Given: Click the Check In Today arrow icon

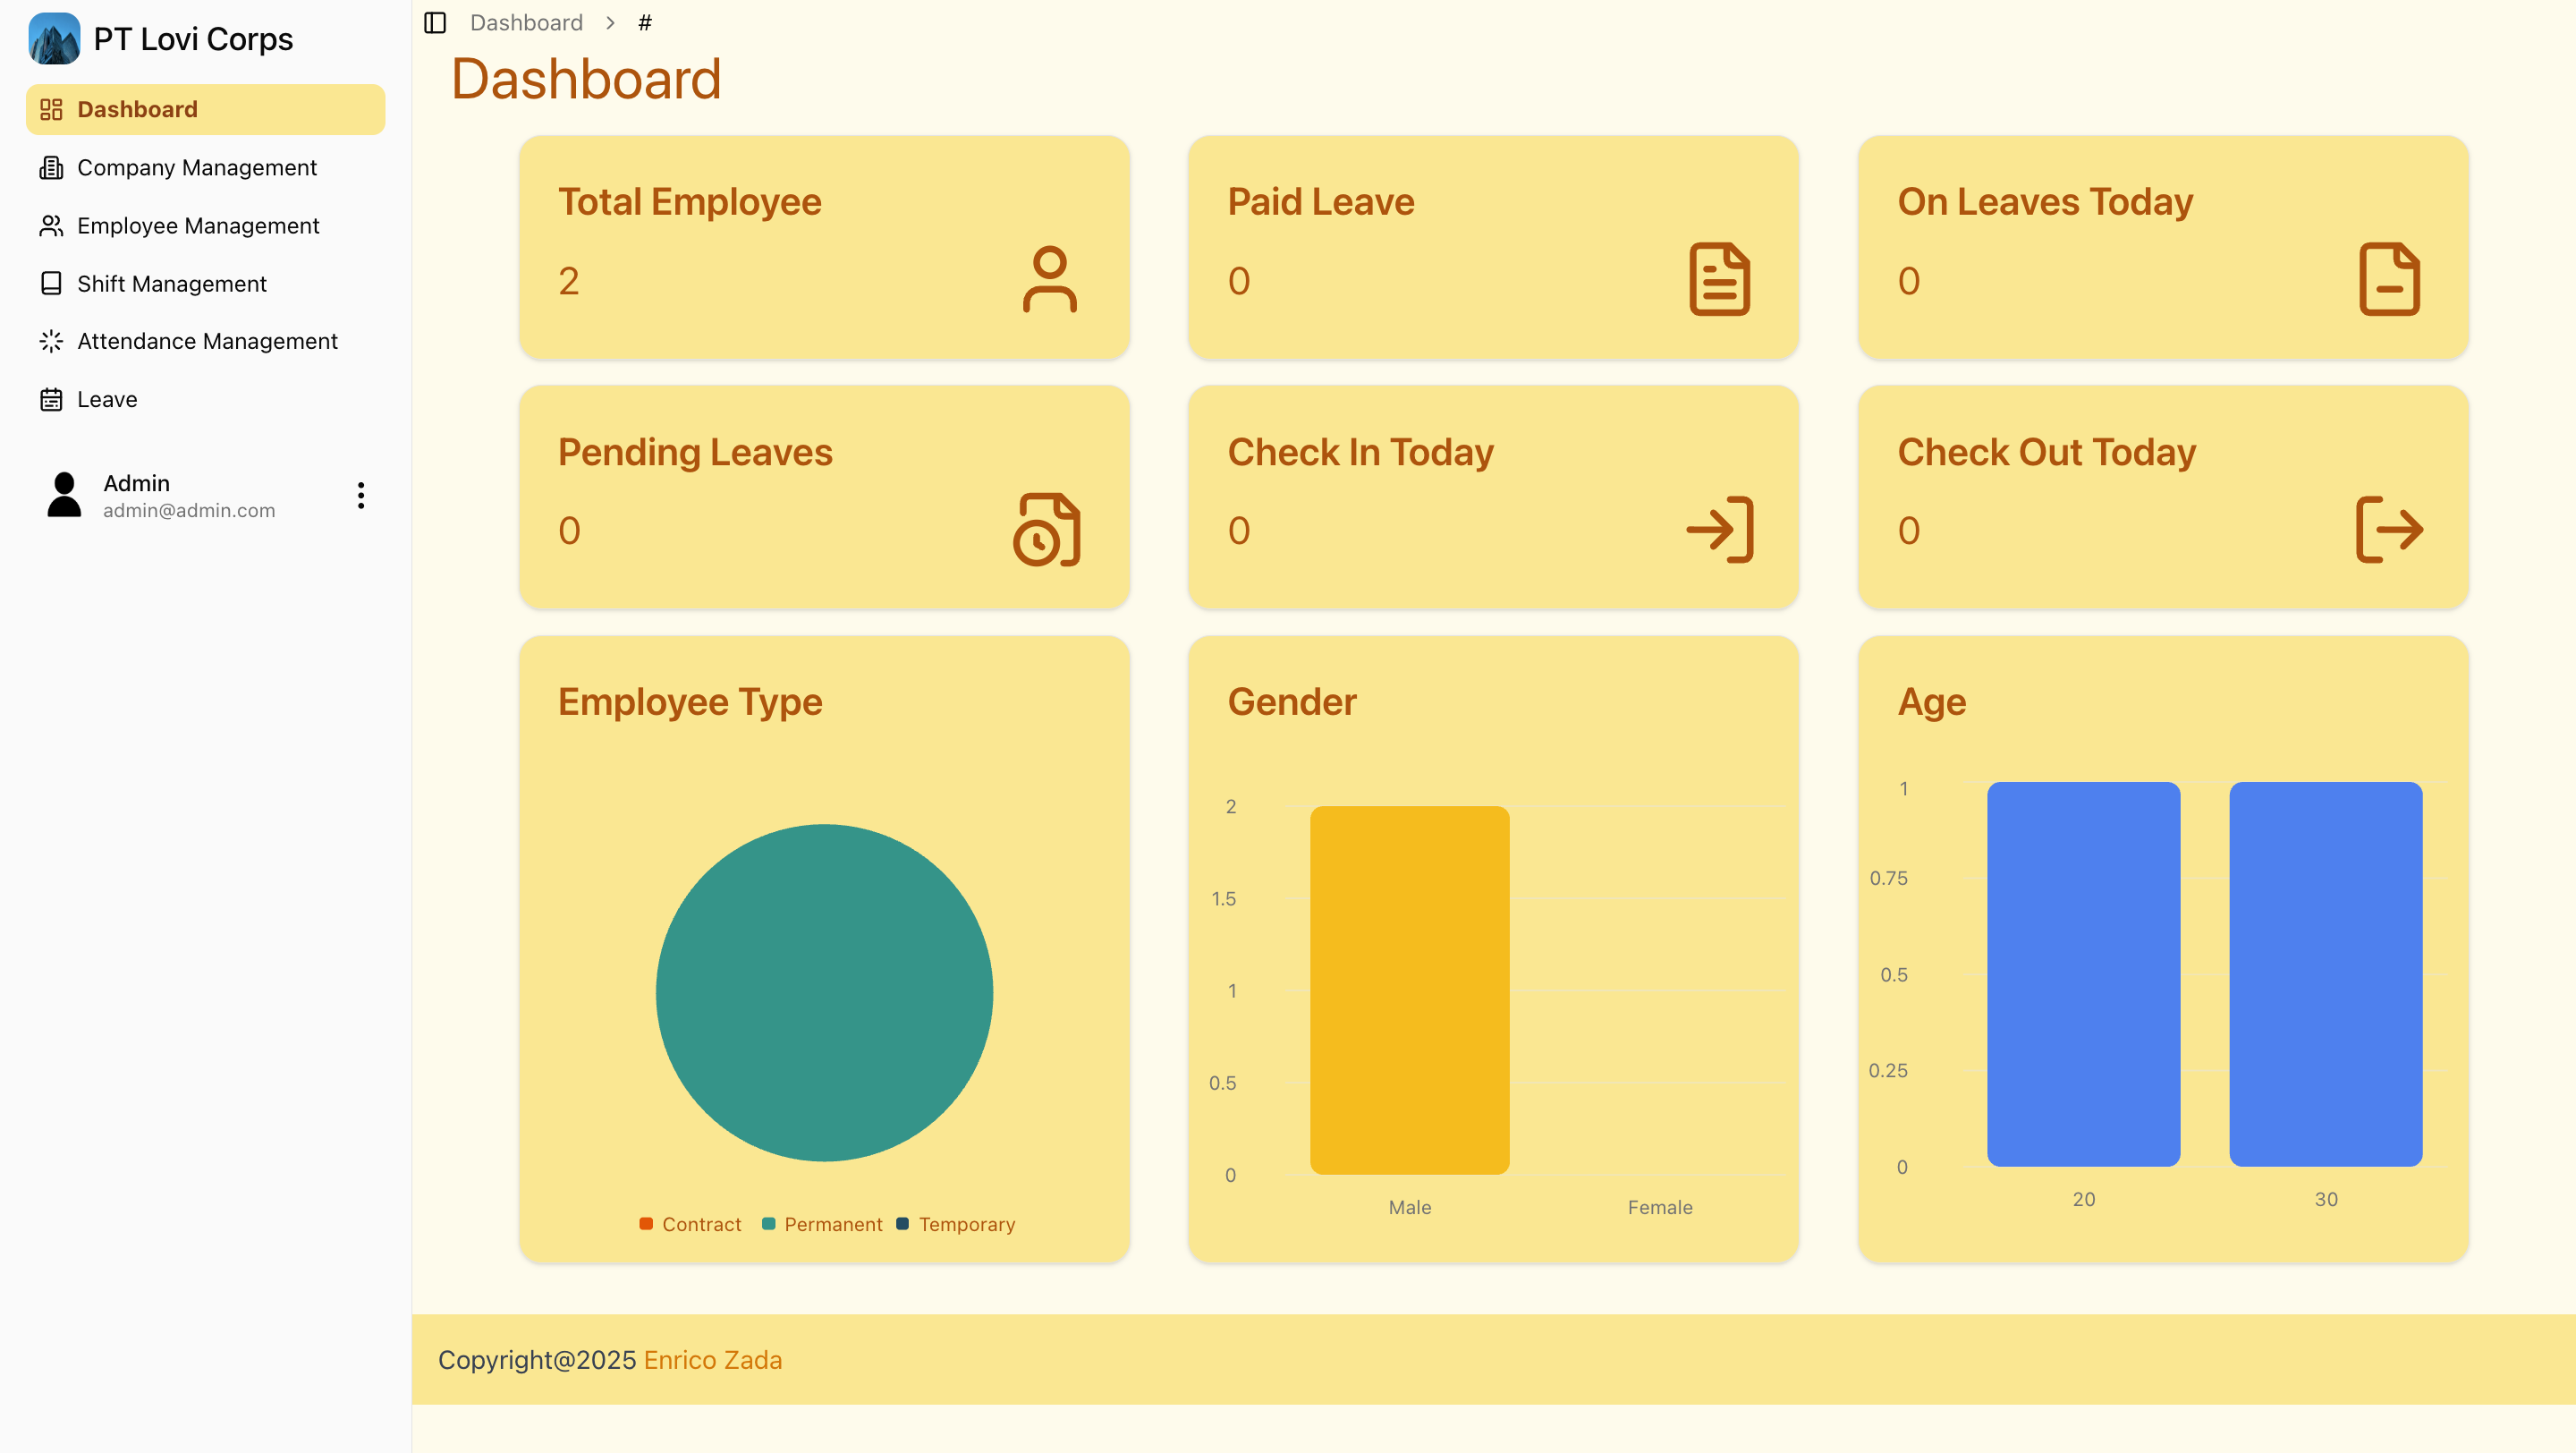Looking at the screenshot, I should click(1719, 529).
